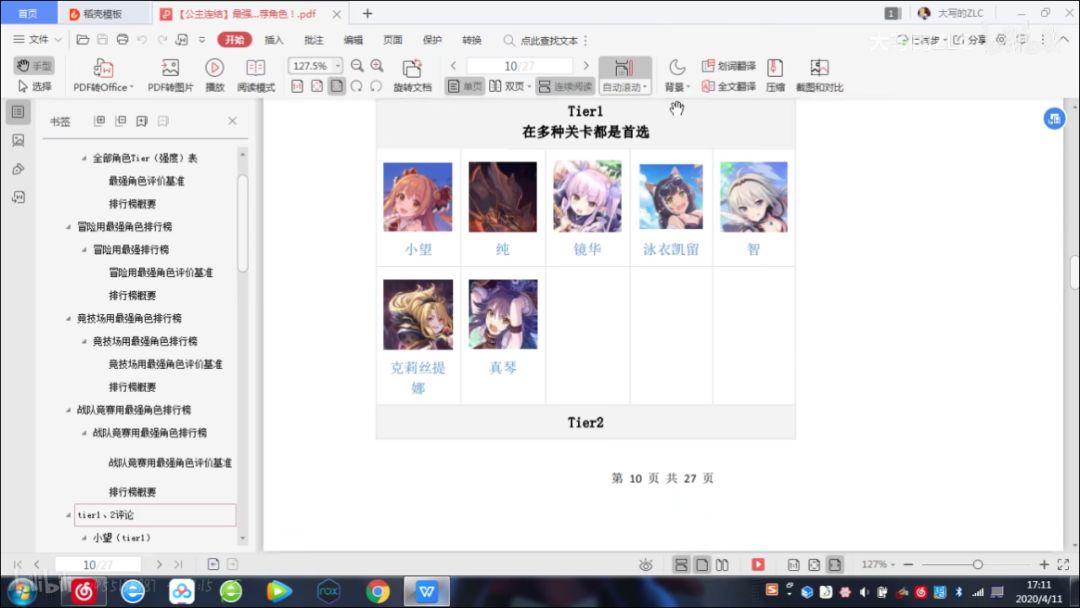1080x608 pixels.
Task: Click the zoom in plus in status bar
Action: point(1044,565)
